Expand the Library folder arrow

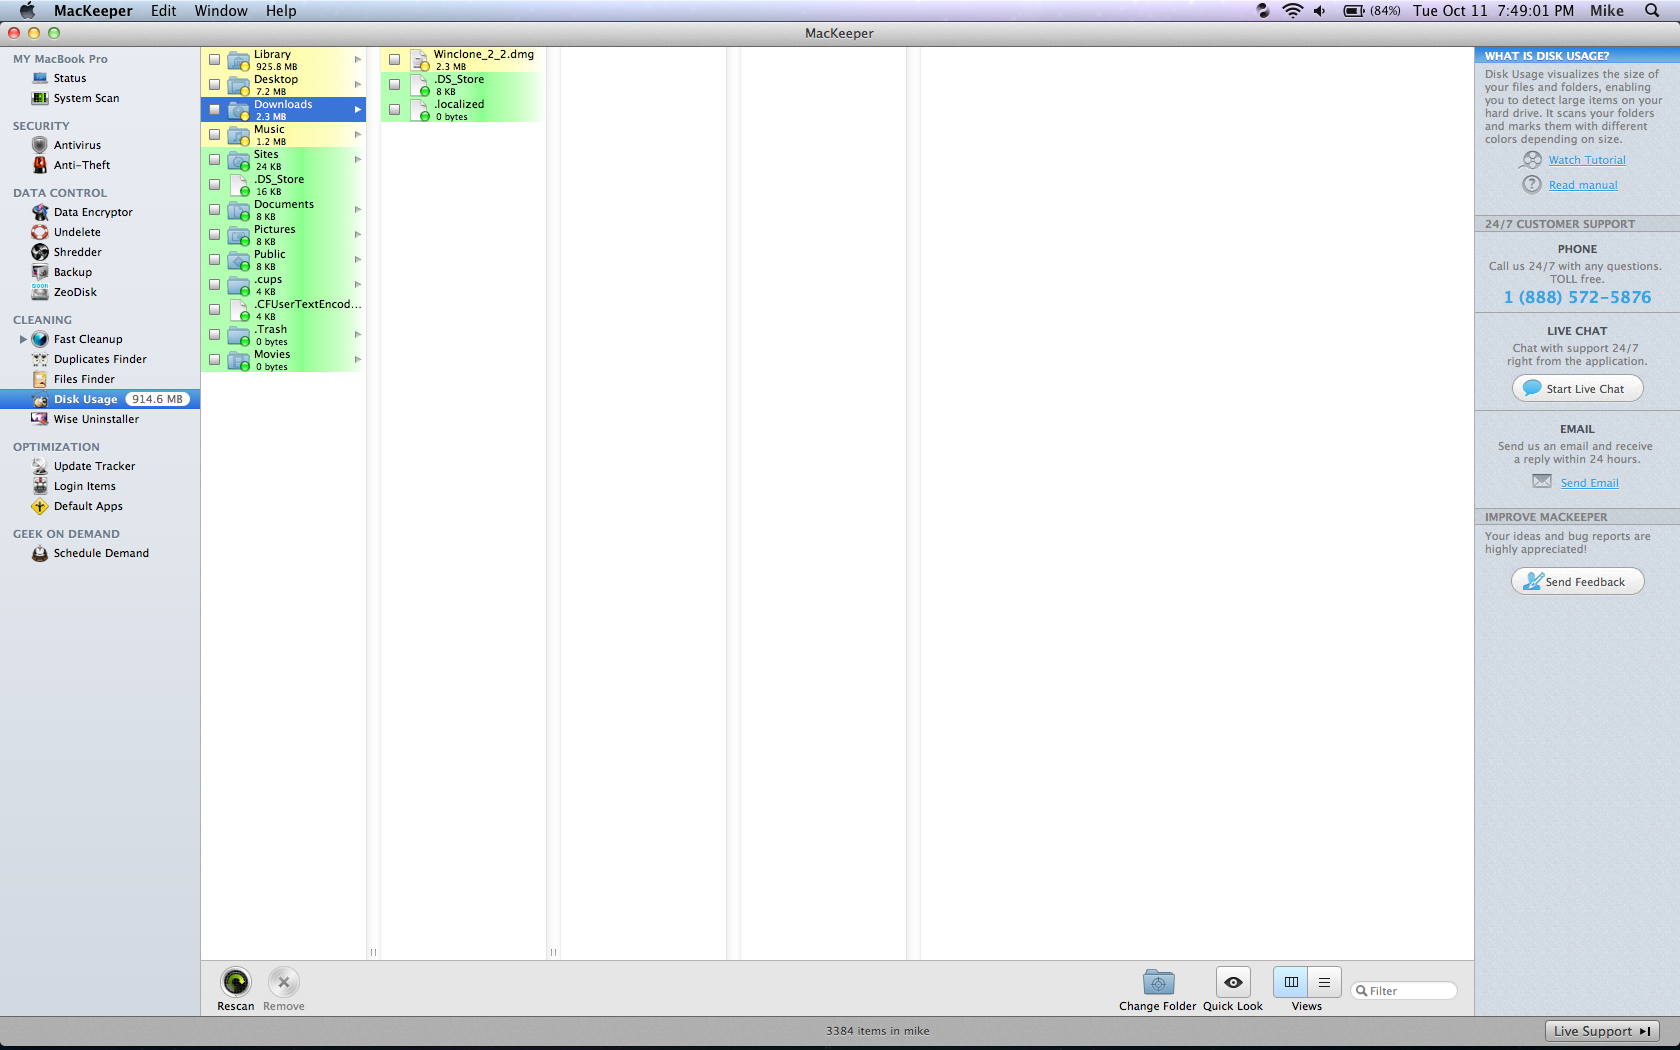(357, 60)
